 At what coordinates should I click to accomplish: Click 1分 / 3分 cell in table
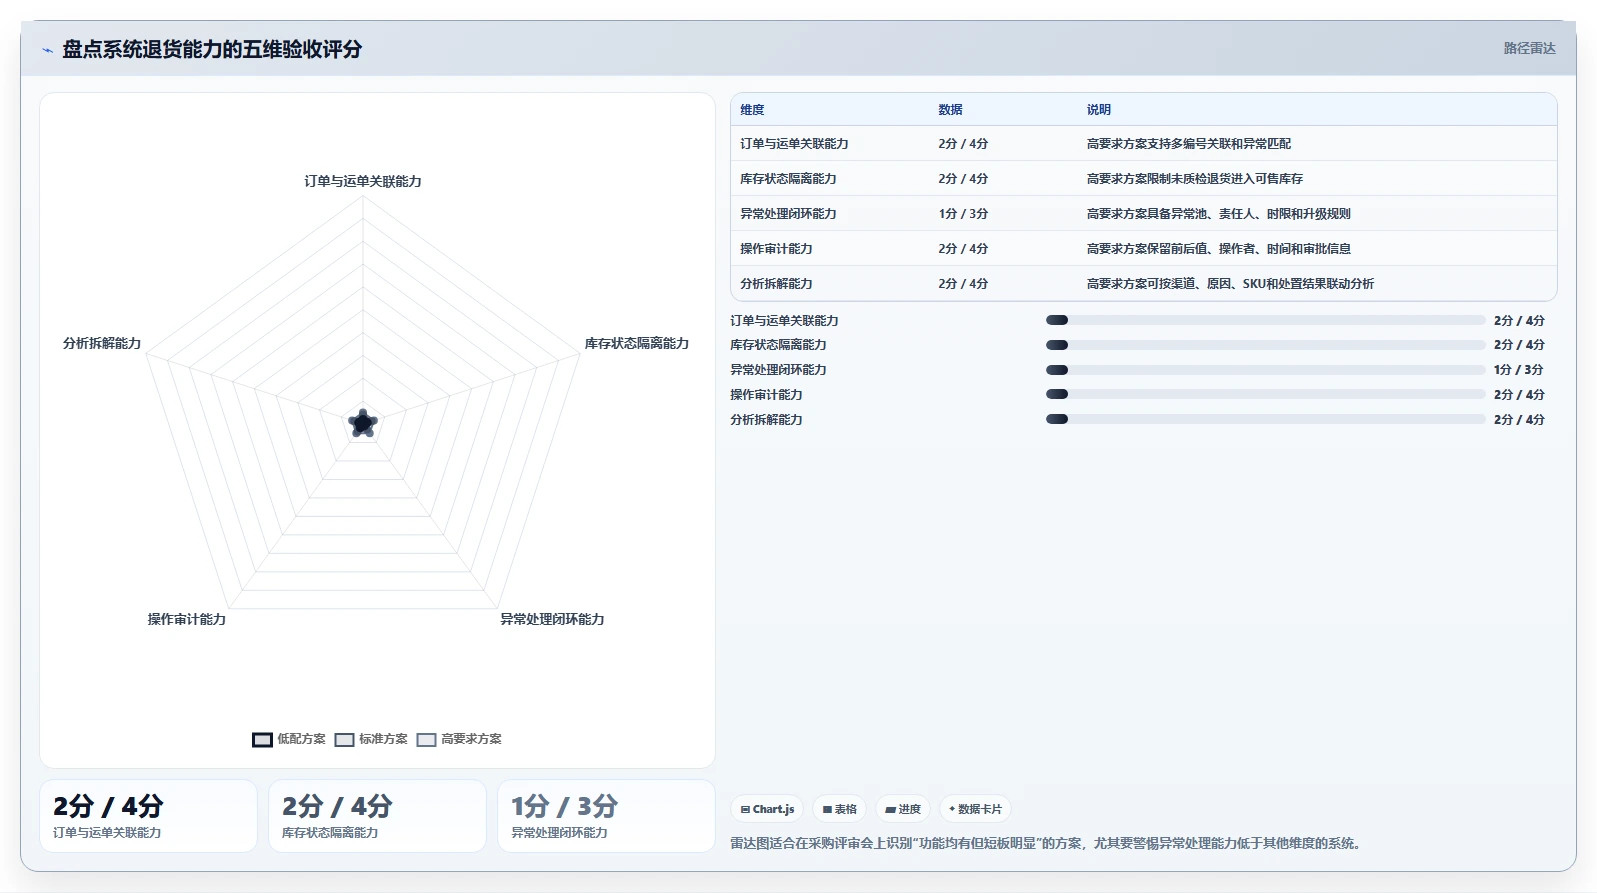click(963, 214)
